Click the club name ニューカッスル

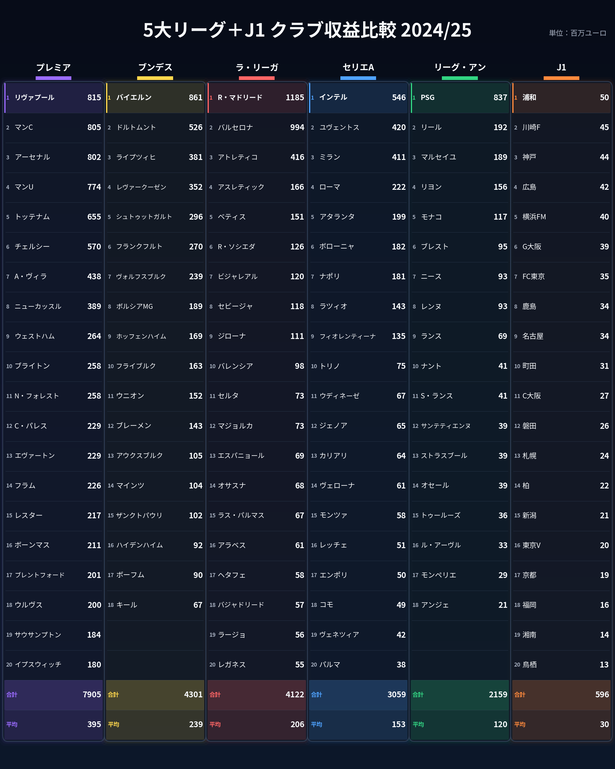pyautogui.click(x=38, y=307)
